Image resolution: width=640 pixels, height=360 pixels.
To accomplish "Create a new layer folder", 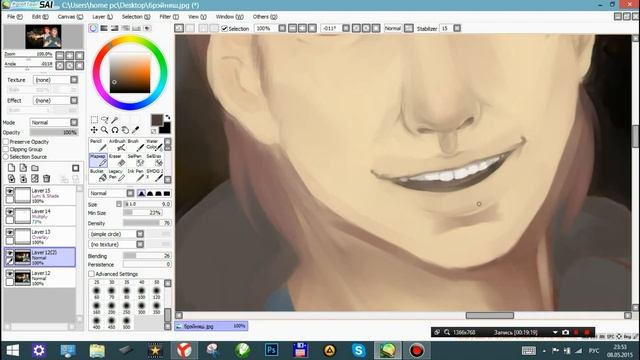I will point(35,168).
